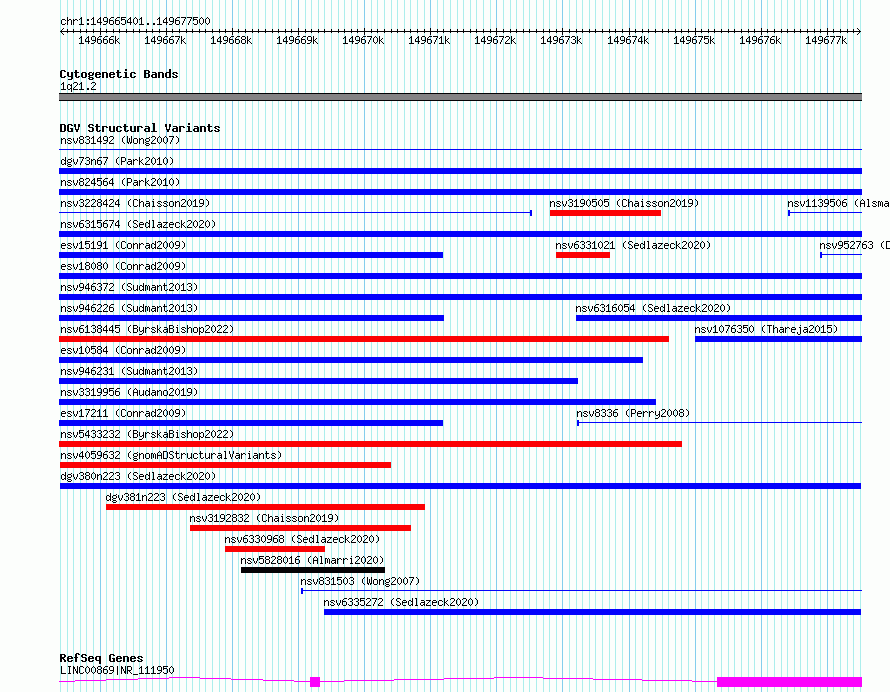
Task: Select the RefSeq Genes track title
Action: point(102,659)
